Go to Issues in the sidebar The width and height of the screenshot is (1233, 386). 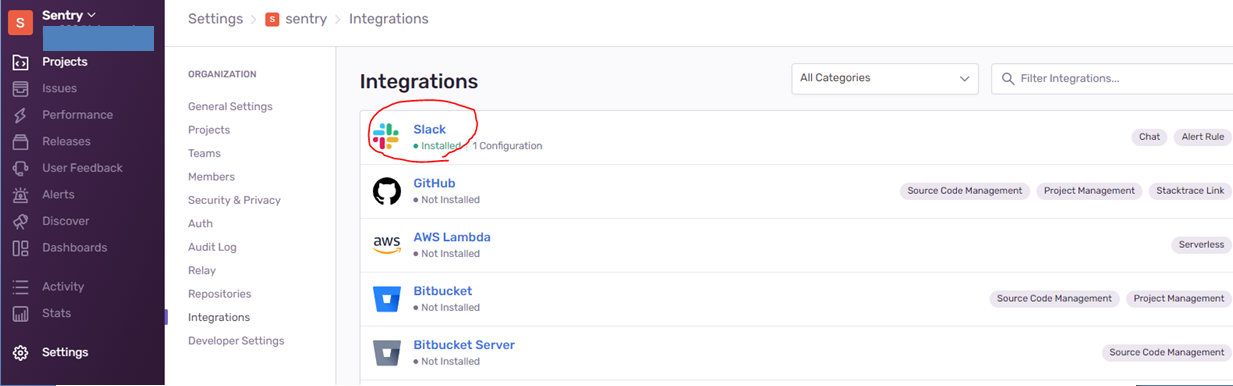point(59,88)
